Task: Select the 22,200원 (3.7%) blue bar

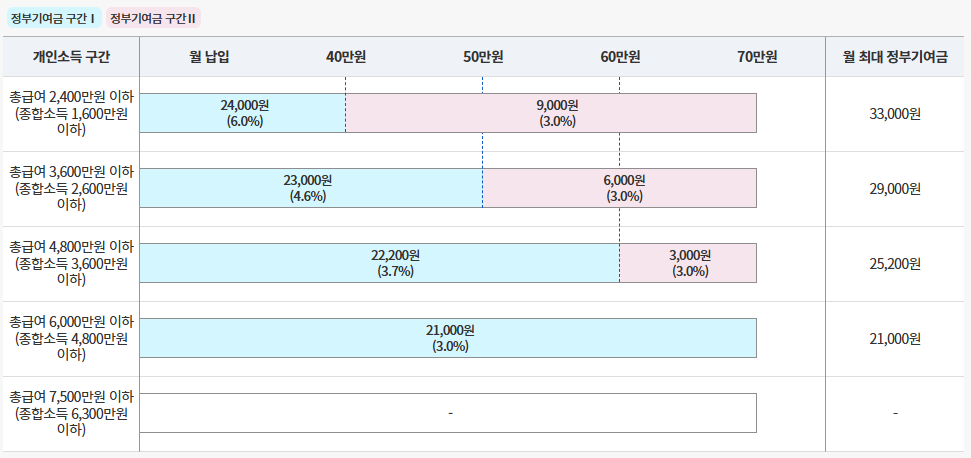Action: [380, 263]
